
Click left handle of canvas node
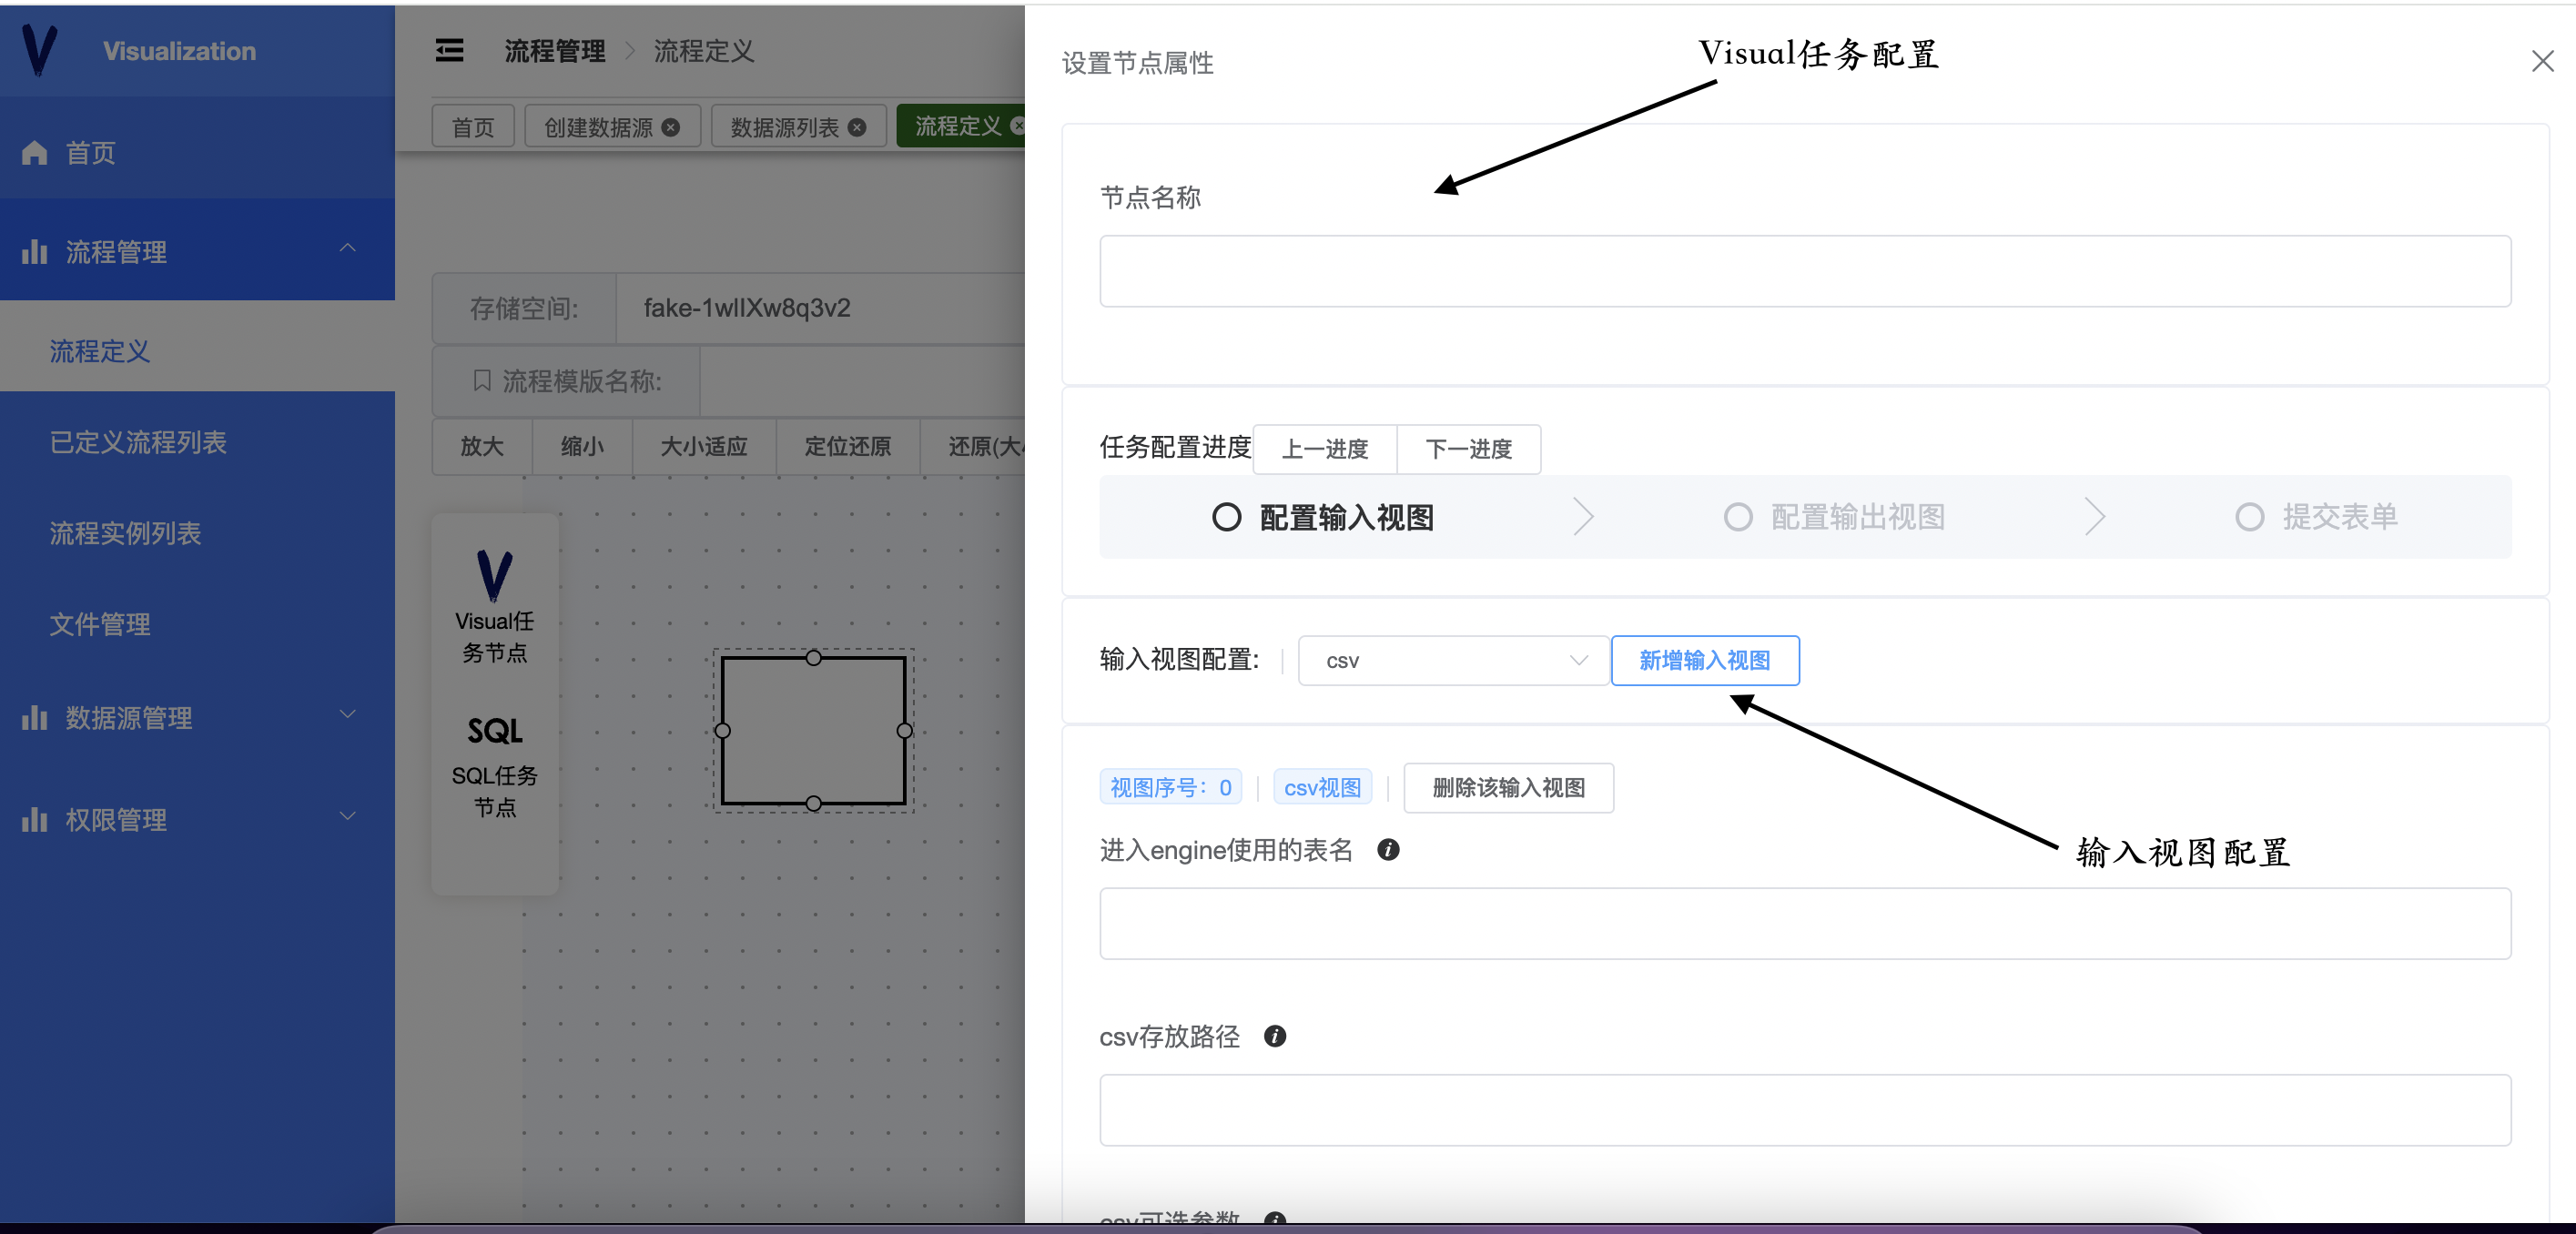click(723, 731)
